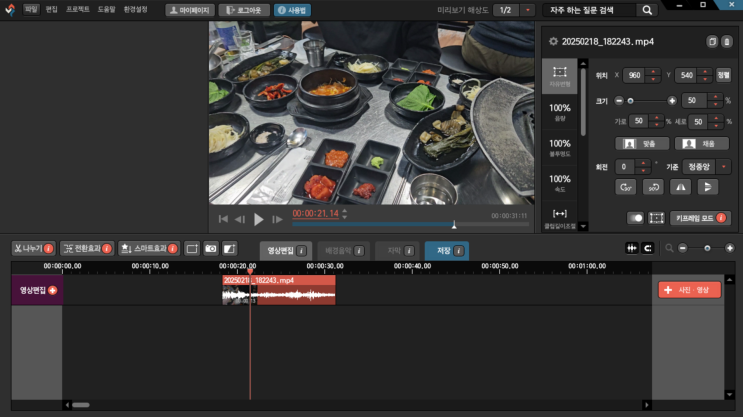The height and width of the screenshot is (417, 743).
Task: Click the 사진 · 영상 add button
Action: [x=689, y=289]
